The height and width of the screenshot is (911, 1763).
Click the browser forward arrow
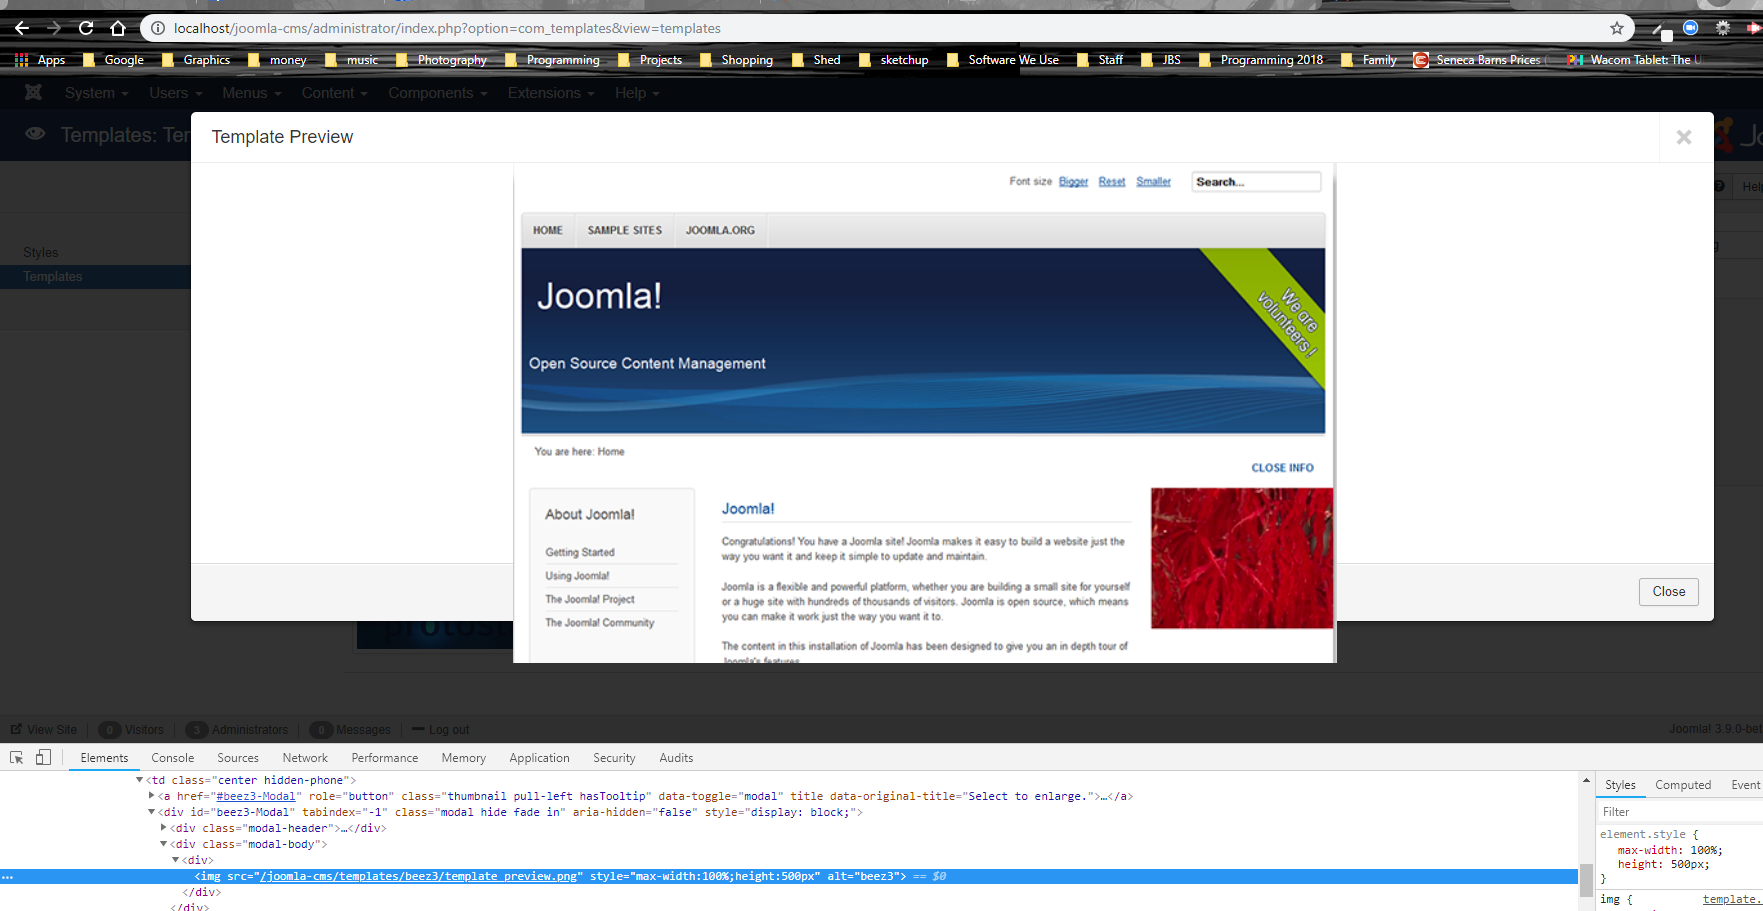(x=54, y=28)
